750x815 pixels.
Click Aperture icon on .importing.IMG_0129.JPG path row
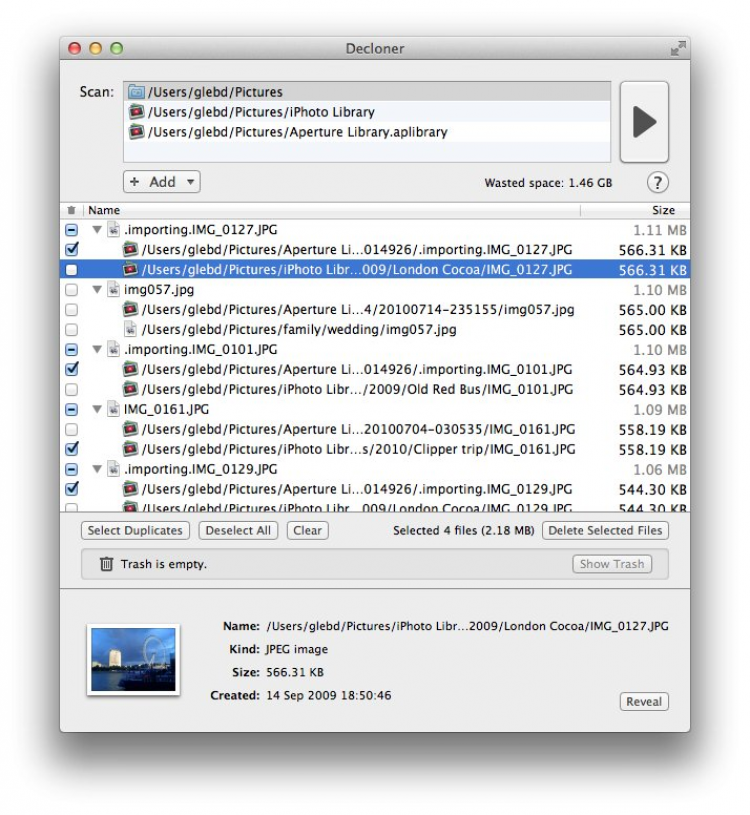pyautogui.click(x=130, y=489)
